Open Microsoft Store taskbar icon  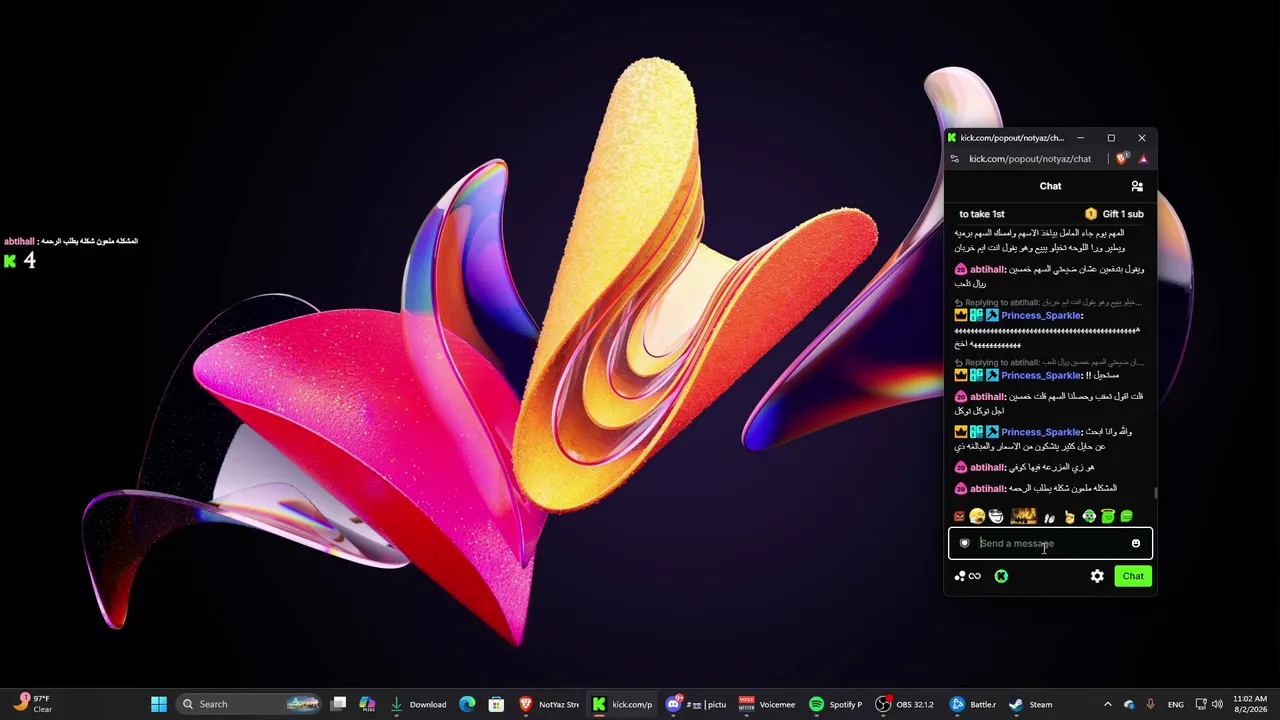(496, 704)
